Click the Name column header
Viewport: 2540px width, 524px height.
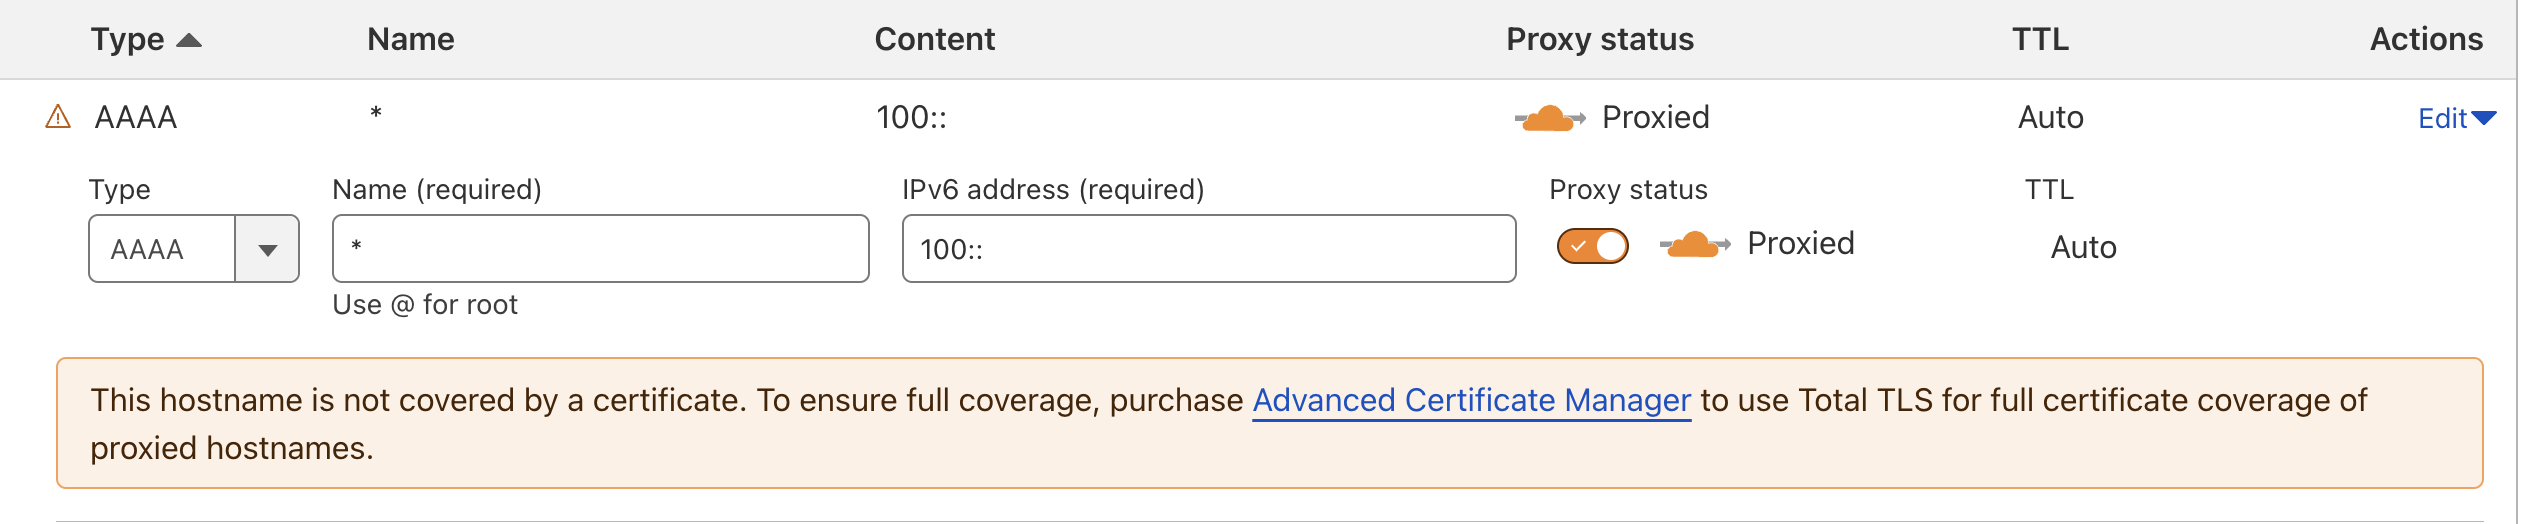coord(410,39)
